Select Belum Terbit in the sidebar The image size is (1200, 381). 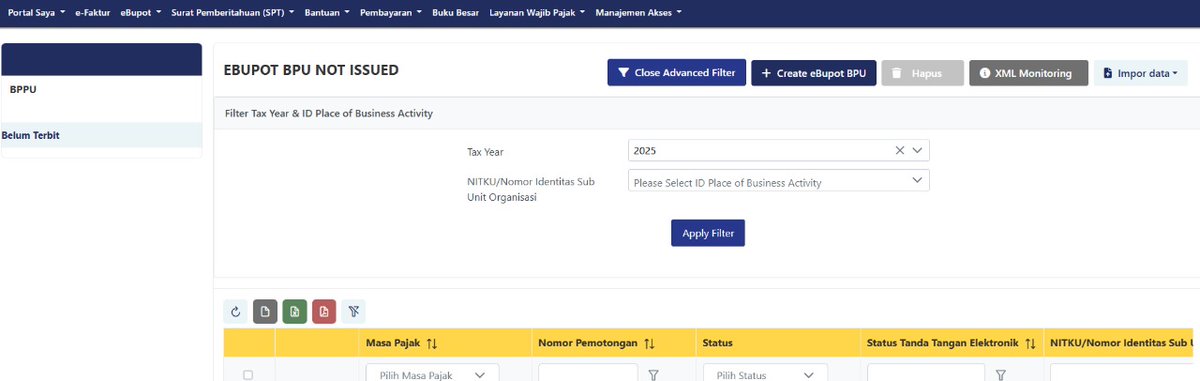coord(101,135)
